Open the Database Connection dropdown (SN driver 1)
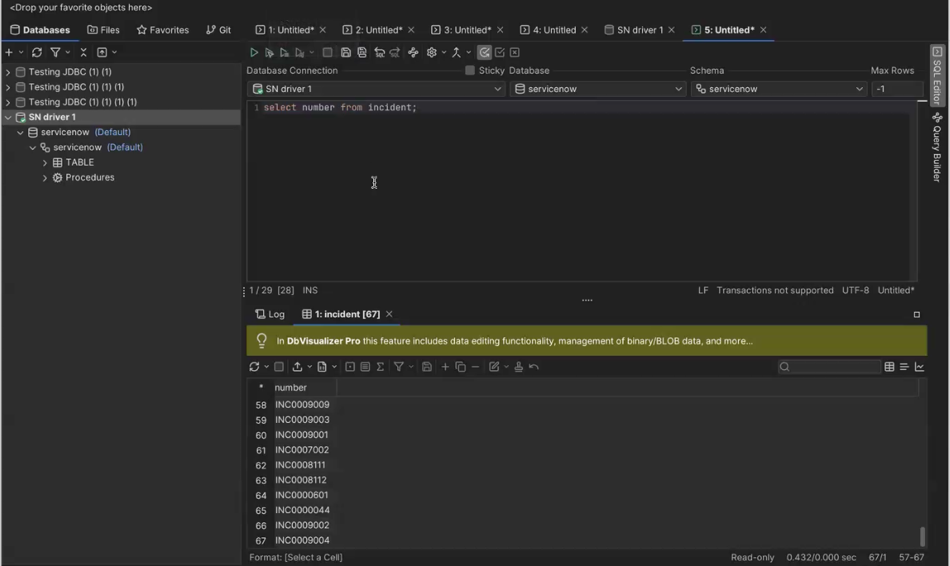The image size is (950, 566). pyautogui.click(x=376, y=89)
